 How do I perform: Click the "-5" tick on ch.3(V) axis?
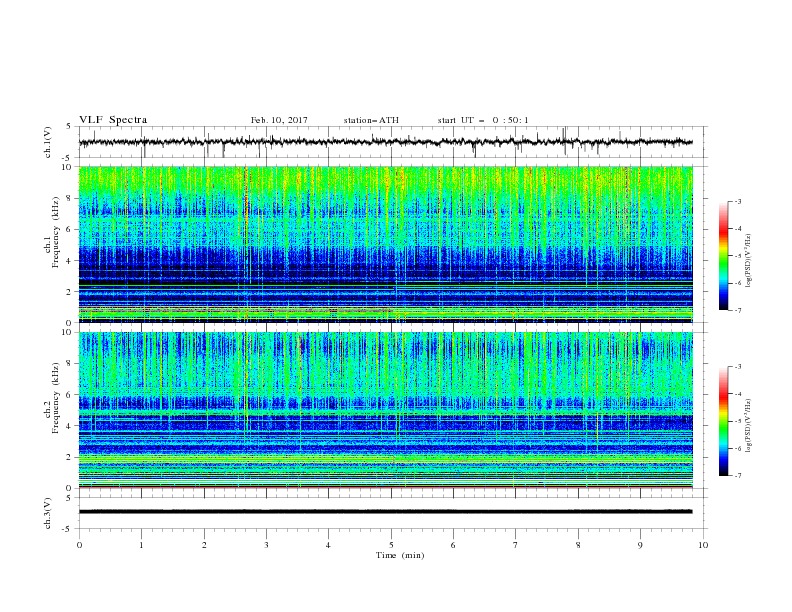(67, 529)
